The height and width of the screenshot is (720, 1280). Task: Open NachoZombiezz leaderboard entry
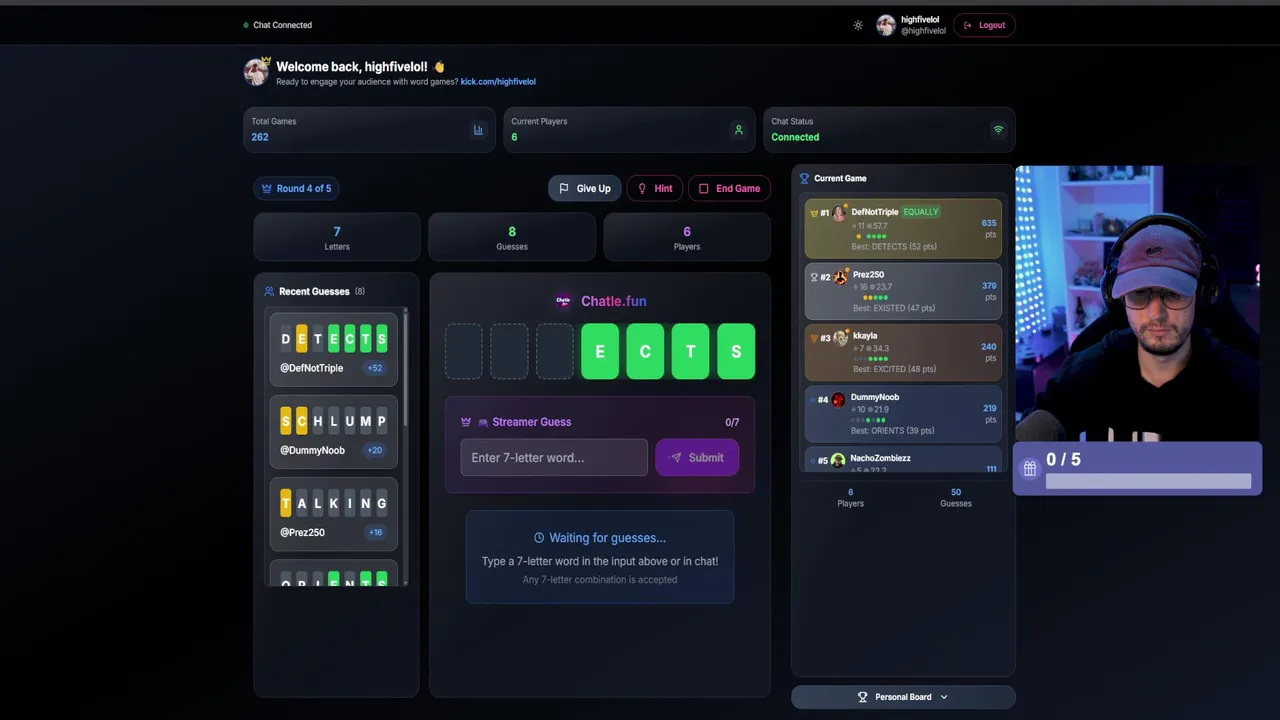click(x=903, y=460)
